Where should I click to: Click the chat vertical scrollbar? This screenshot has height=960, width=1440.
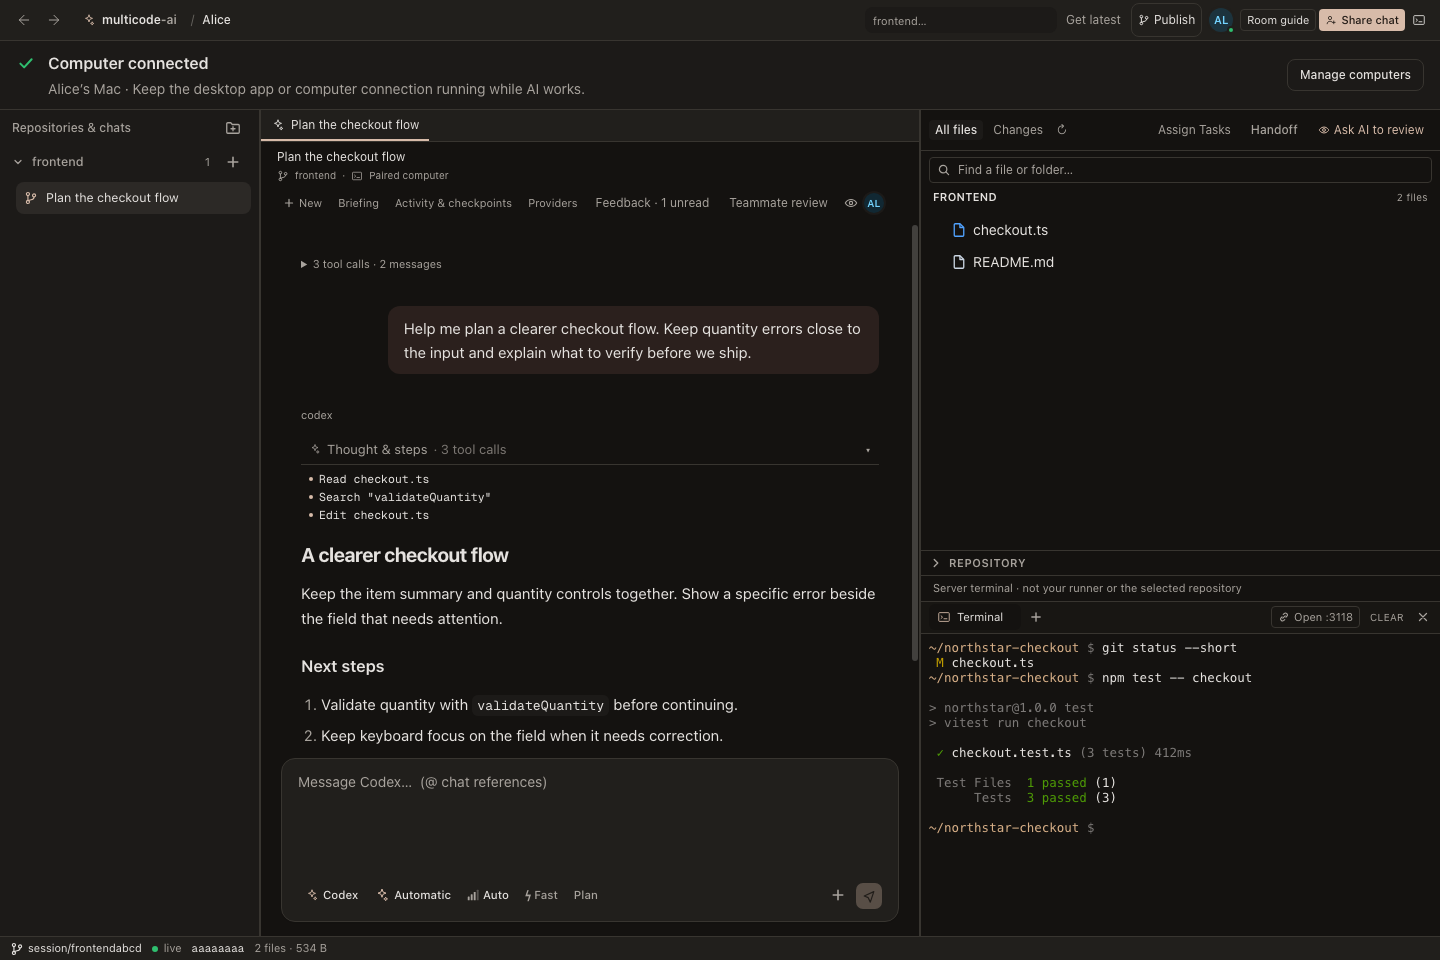point(914,442)
